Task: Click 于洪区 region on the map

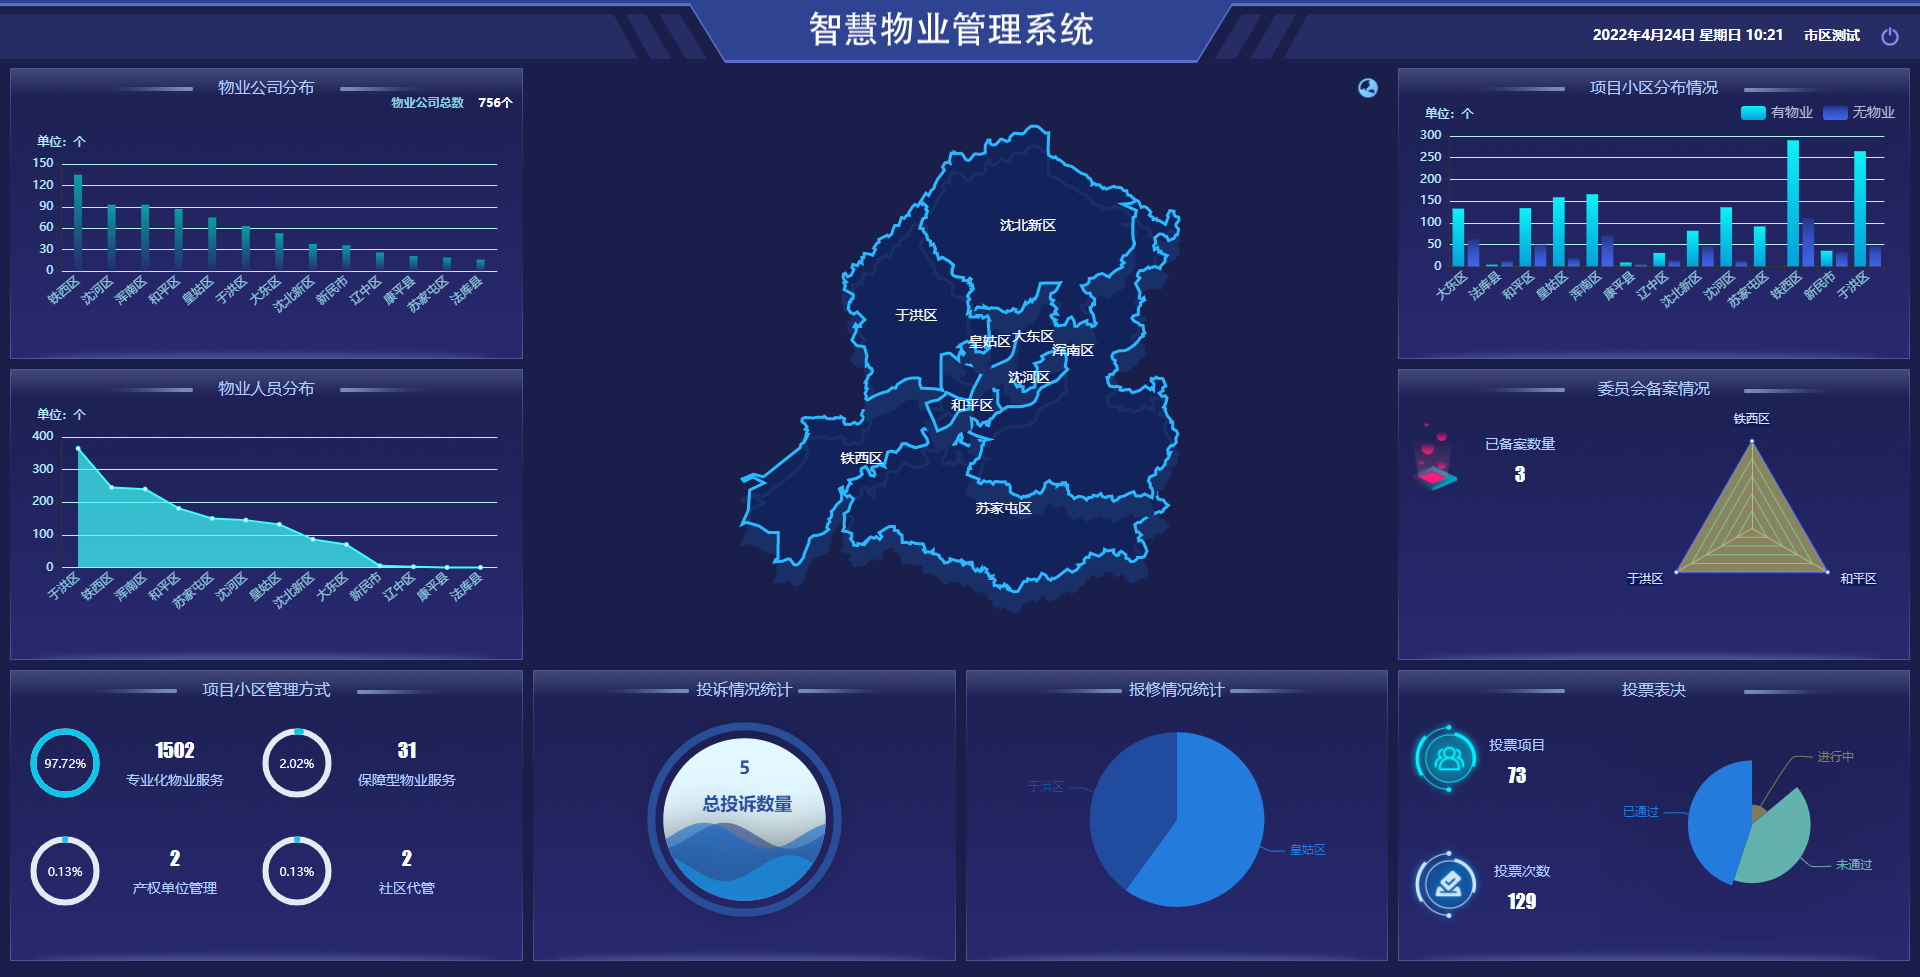Action: pyautogui.click(x=915, y=316)
